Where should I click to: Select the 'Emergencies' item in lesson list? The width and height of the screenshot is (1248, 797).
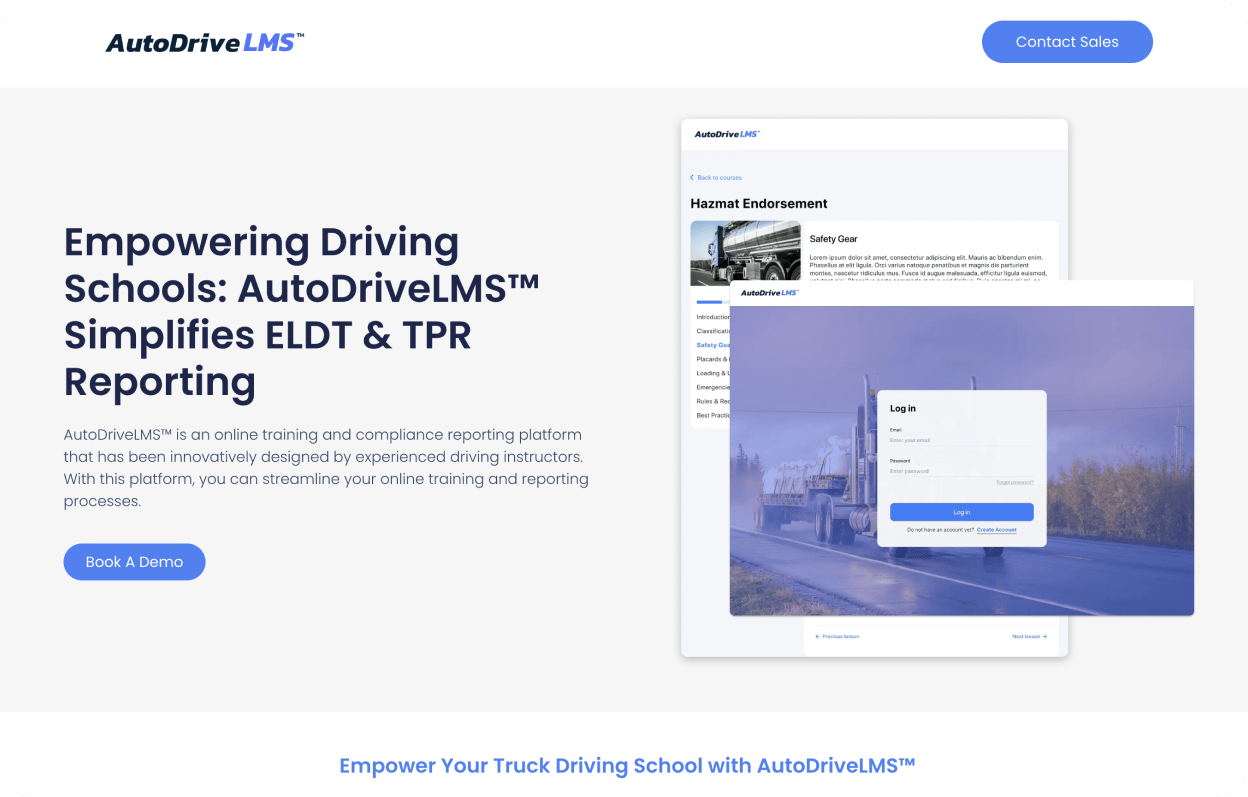click(713, 387)
